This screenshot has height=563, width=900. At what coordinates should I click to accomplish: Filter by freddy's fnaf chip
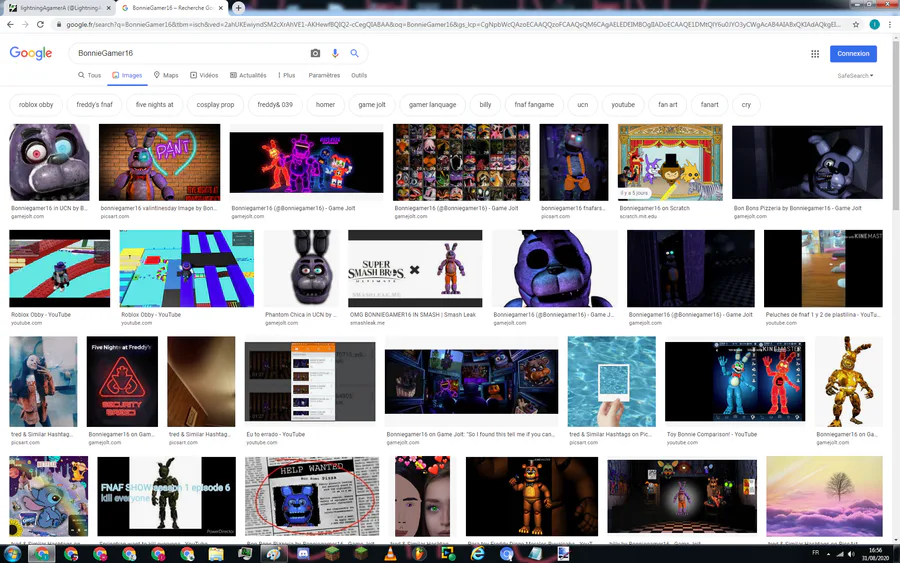point(95,104)
